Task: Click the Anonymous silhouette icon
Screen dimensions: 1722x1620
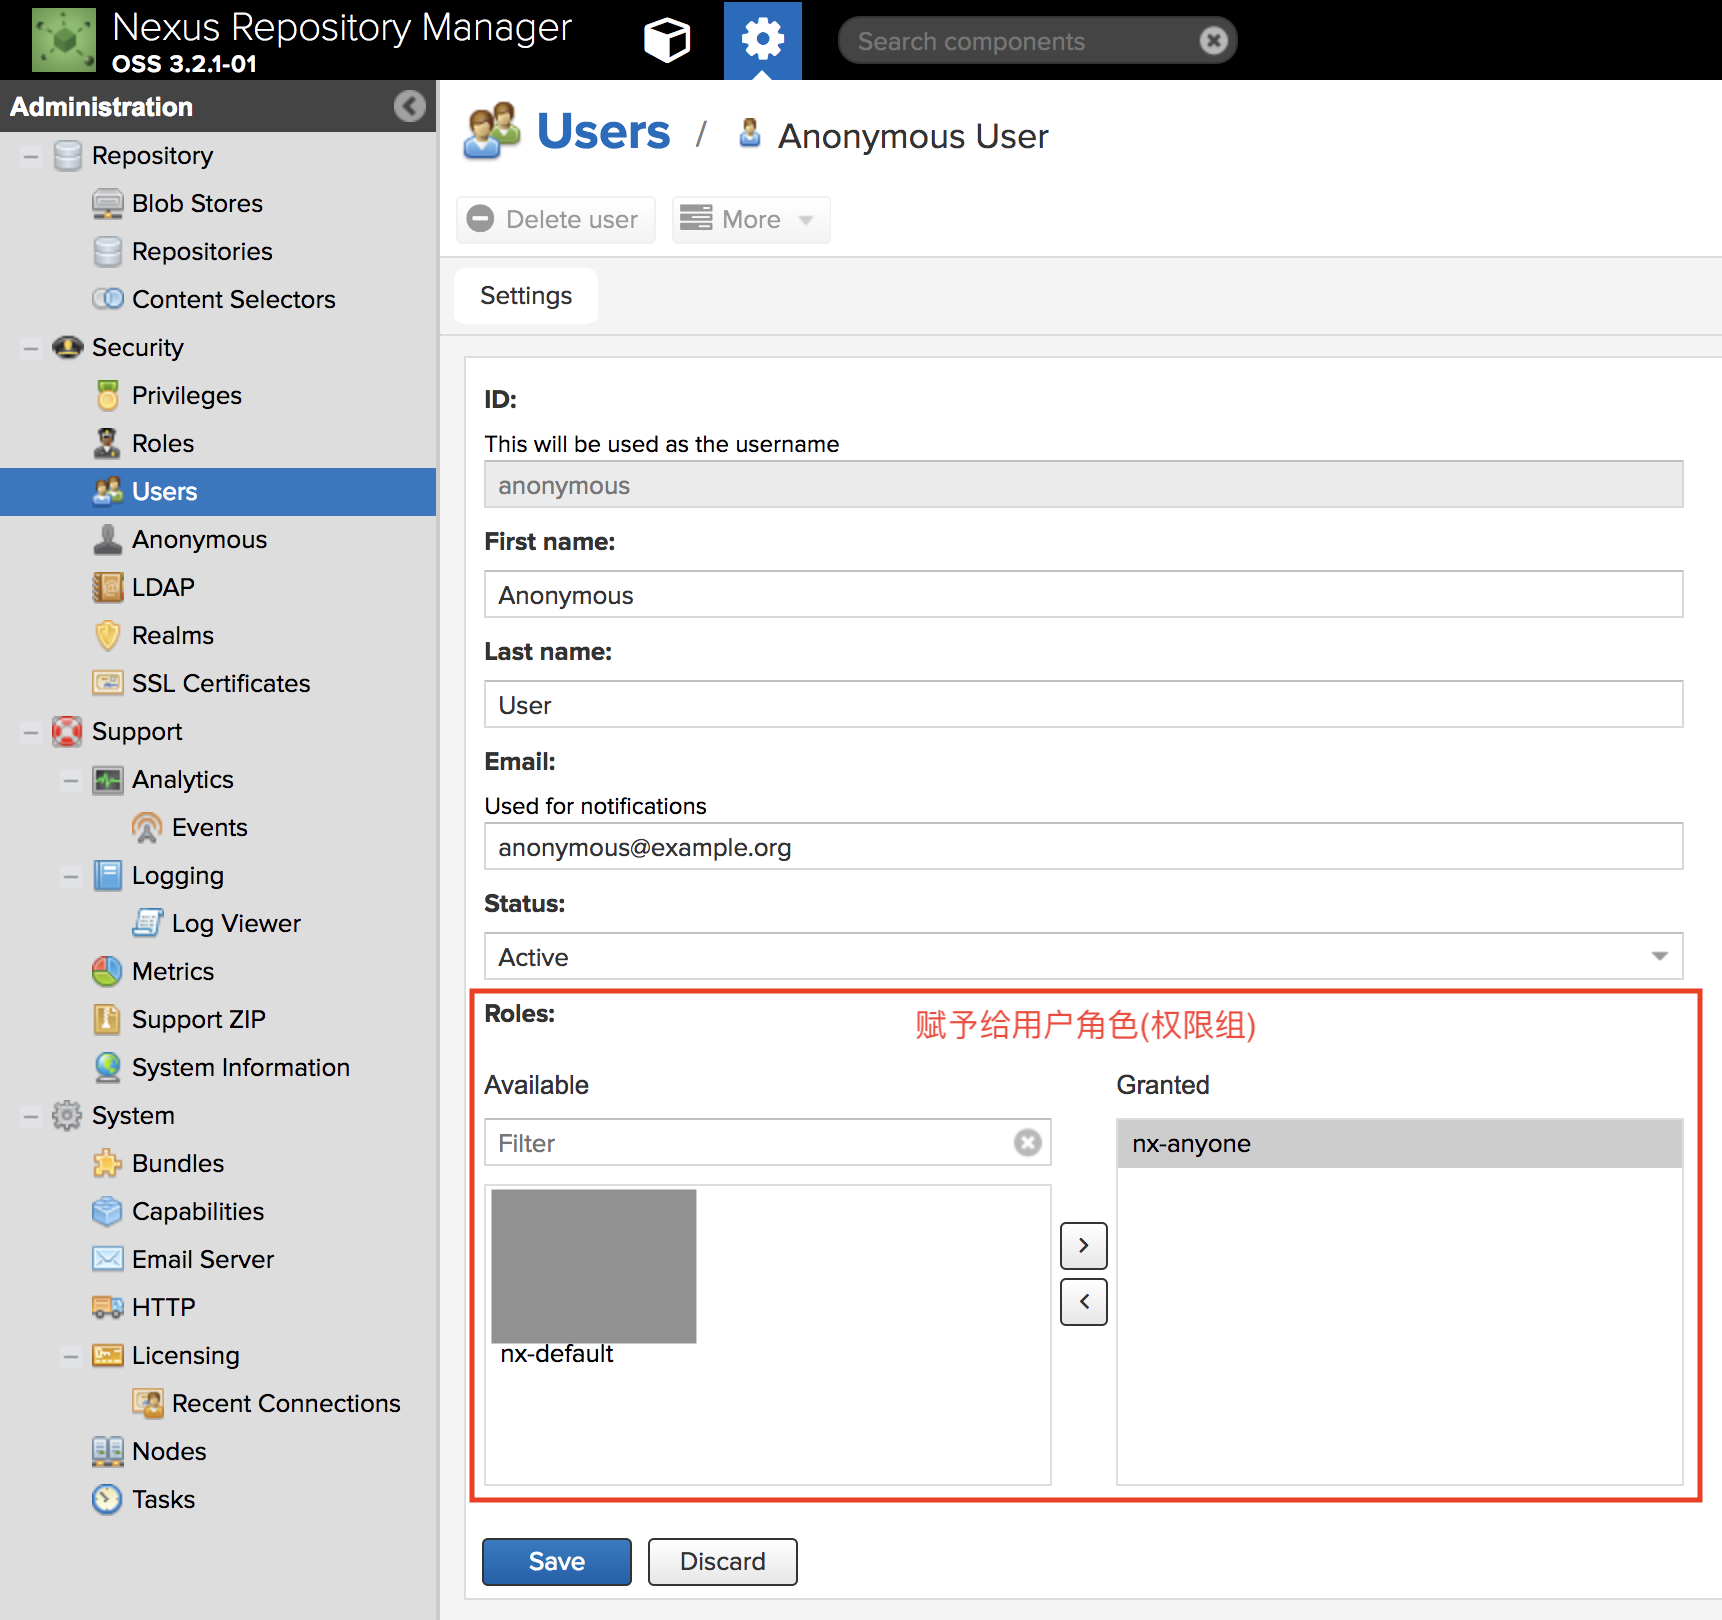Action: (107, 539)
